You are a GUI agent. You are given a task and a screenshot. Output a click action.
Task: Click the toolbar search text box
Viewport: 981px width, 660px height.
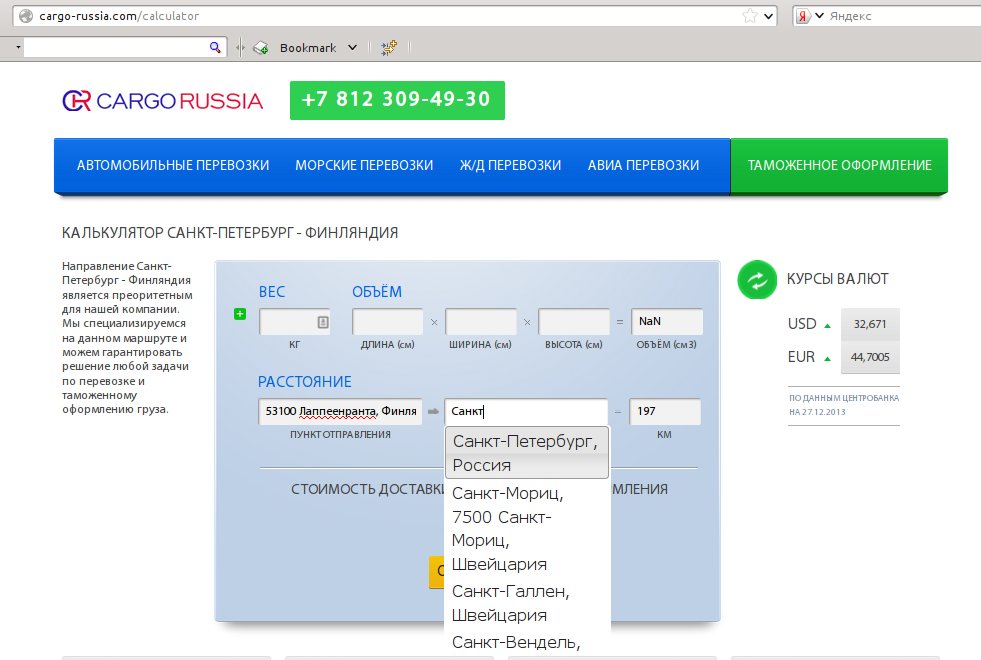coord(116,47)
